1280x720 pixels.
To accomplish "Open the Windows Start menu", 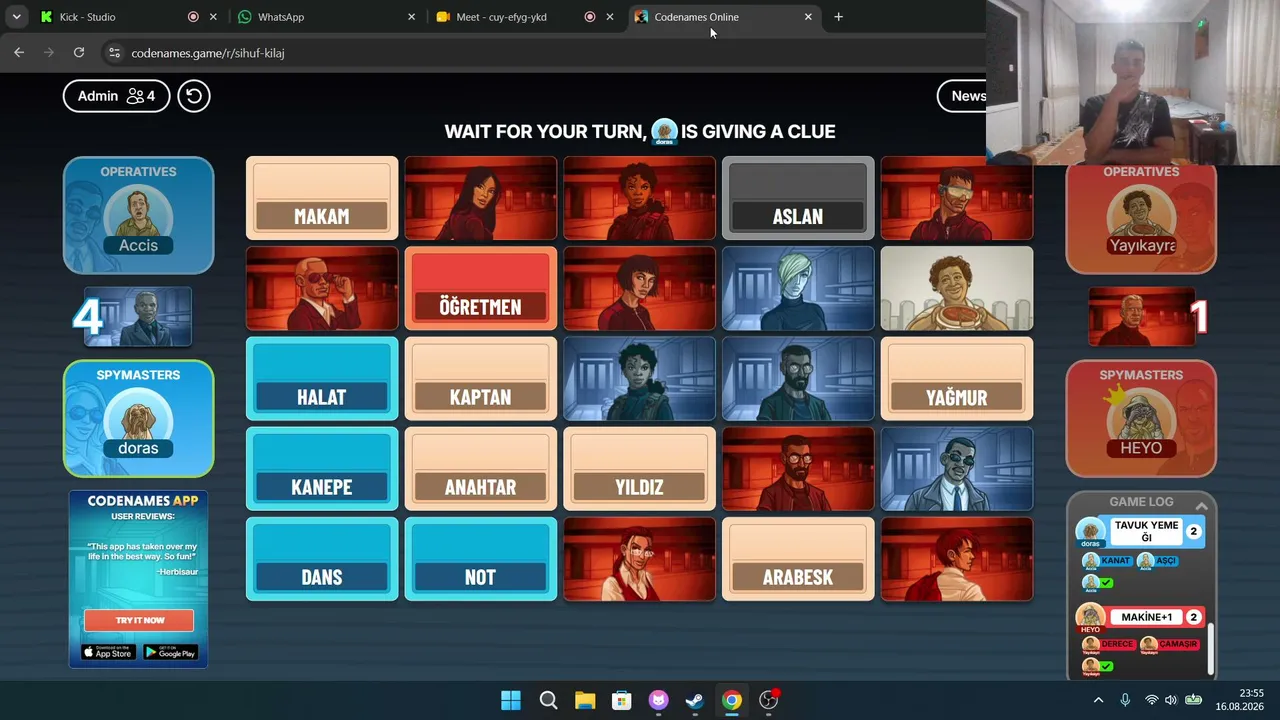I will click(x=511, y=700).
